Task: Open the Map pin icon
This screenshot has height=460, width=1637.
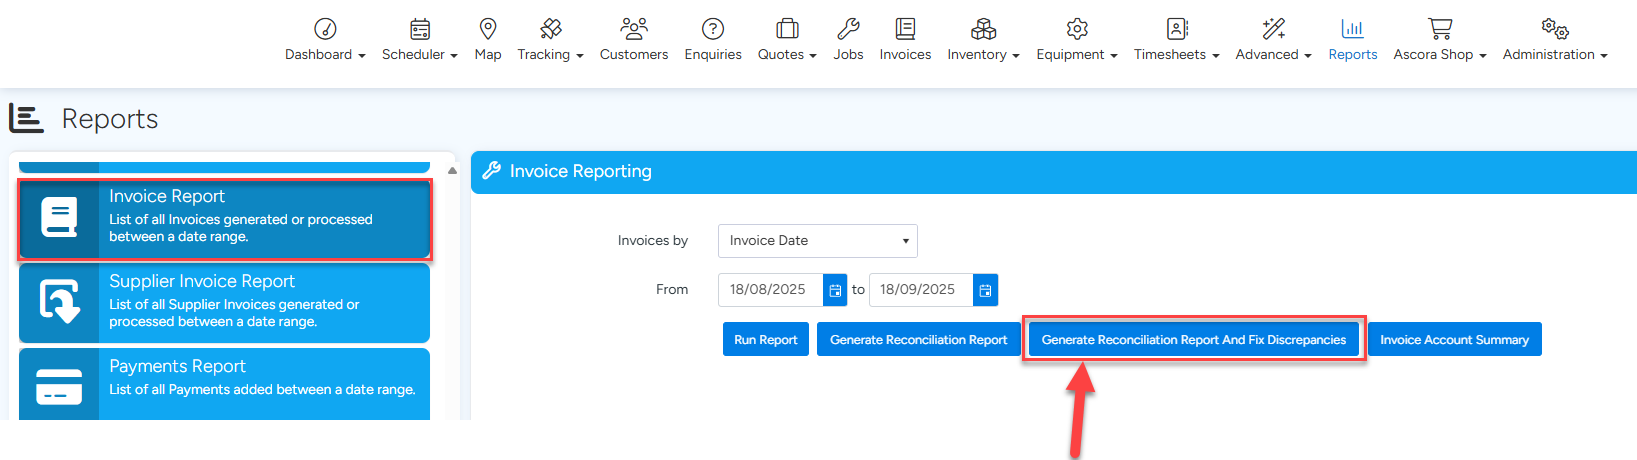Action: (x=487, y=28)
